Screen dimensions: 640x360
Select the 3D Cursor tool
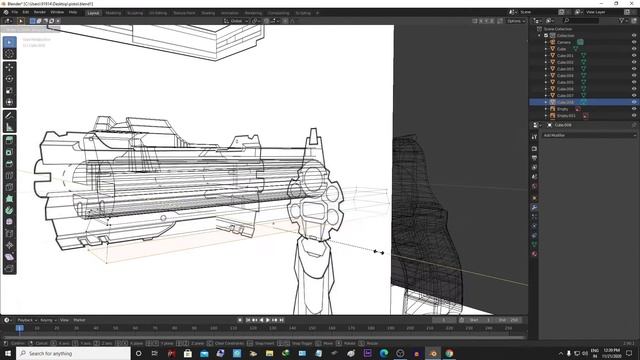pyautogui.click(x=9, y=54)
